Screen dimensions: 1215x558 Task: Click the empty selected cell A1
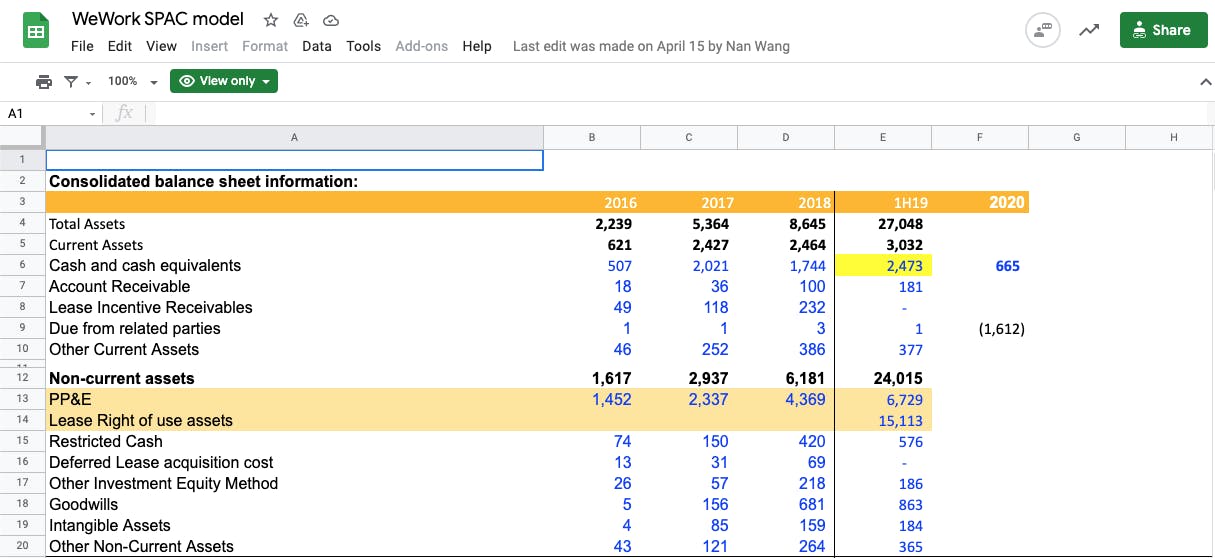pyautogui.click(x=294, y=160)
